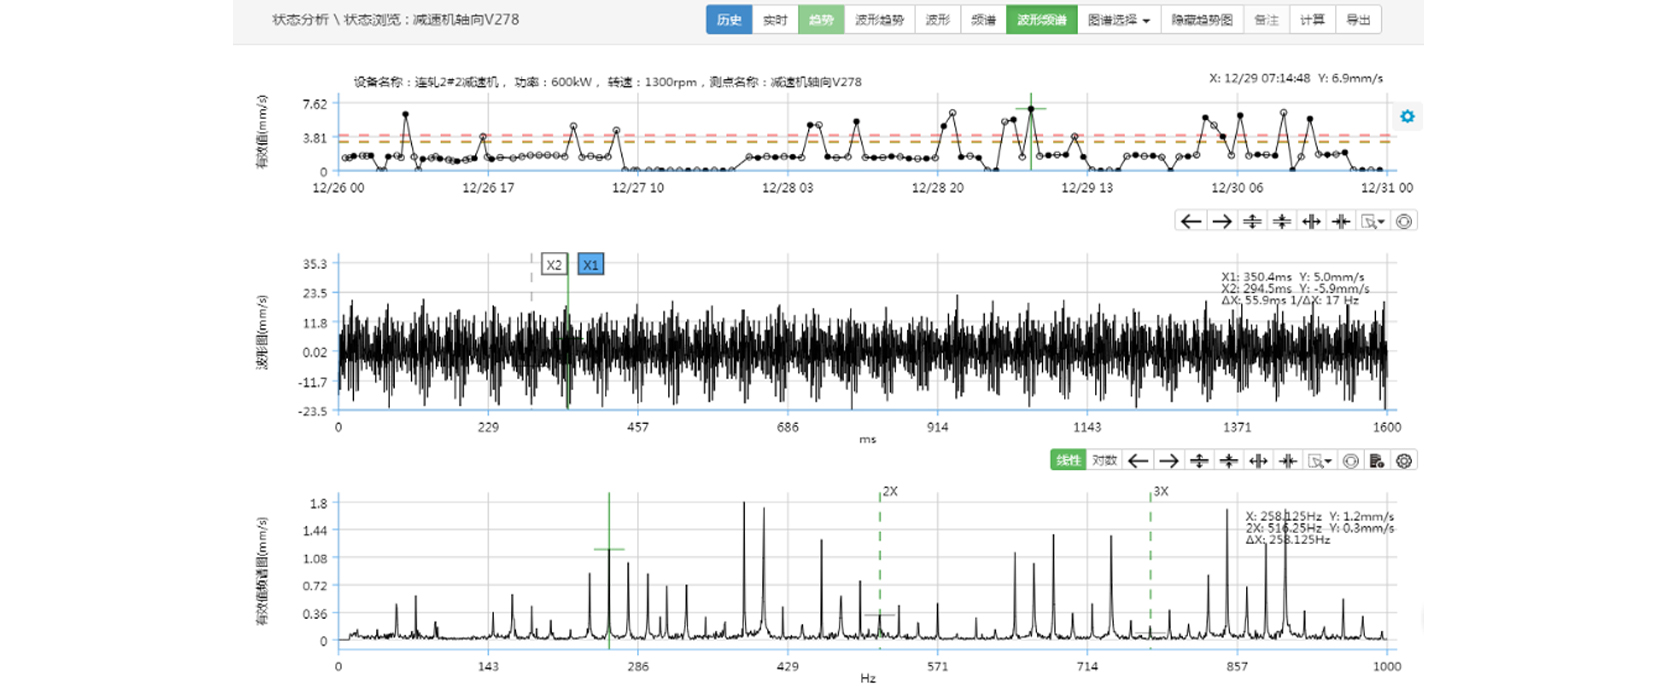The width and height of the screenshot is (1658, 687).
Task: Open spectrum gear settings icon
Action: click(x=1404, y=461)
